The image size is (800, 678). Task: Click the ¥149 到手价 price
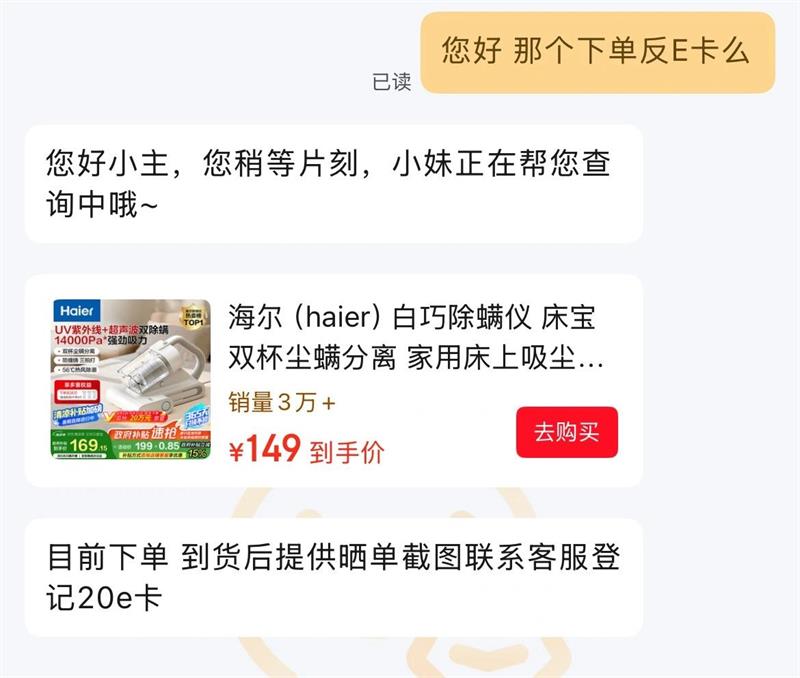pyautogui.click(x=307, y=449)
